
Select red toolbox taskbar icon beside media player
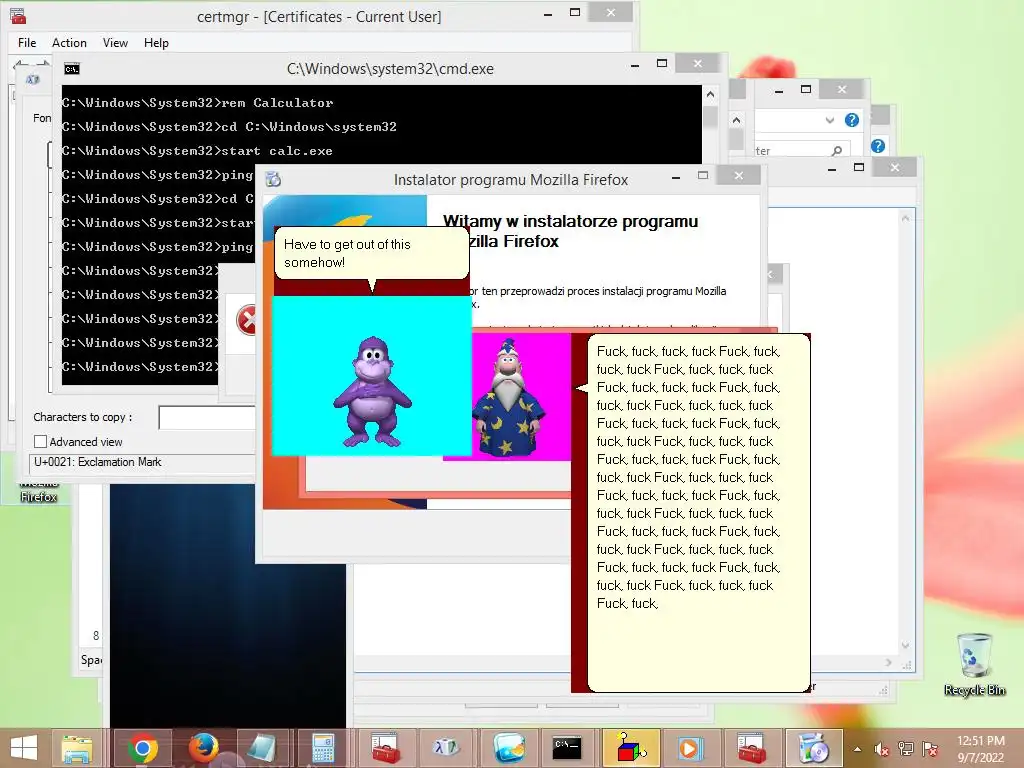coord(751,748)
